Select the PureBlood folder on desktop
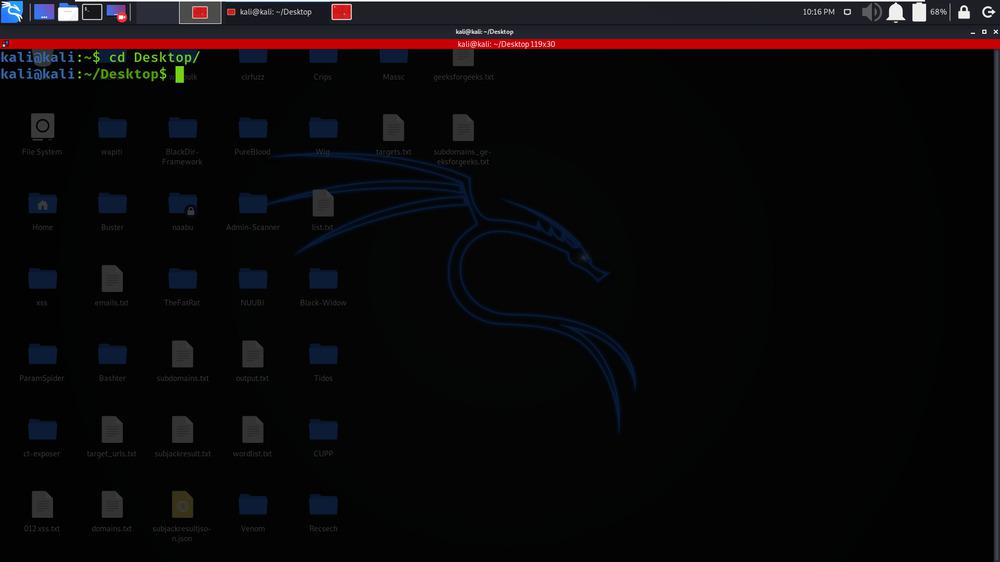The image size is (1000, 562). [x=253, y=135]
